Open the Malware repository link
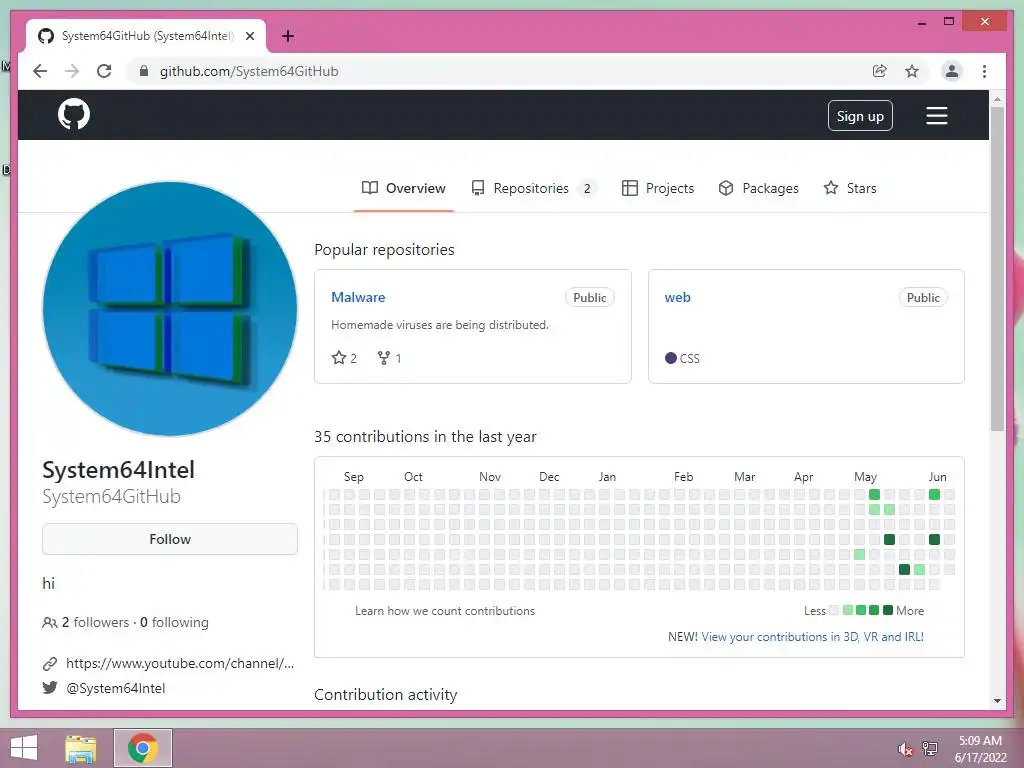1024x768 pixels. pos(358,297)
